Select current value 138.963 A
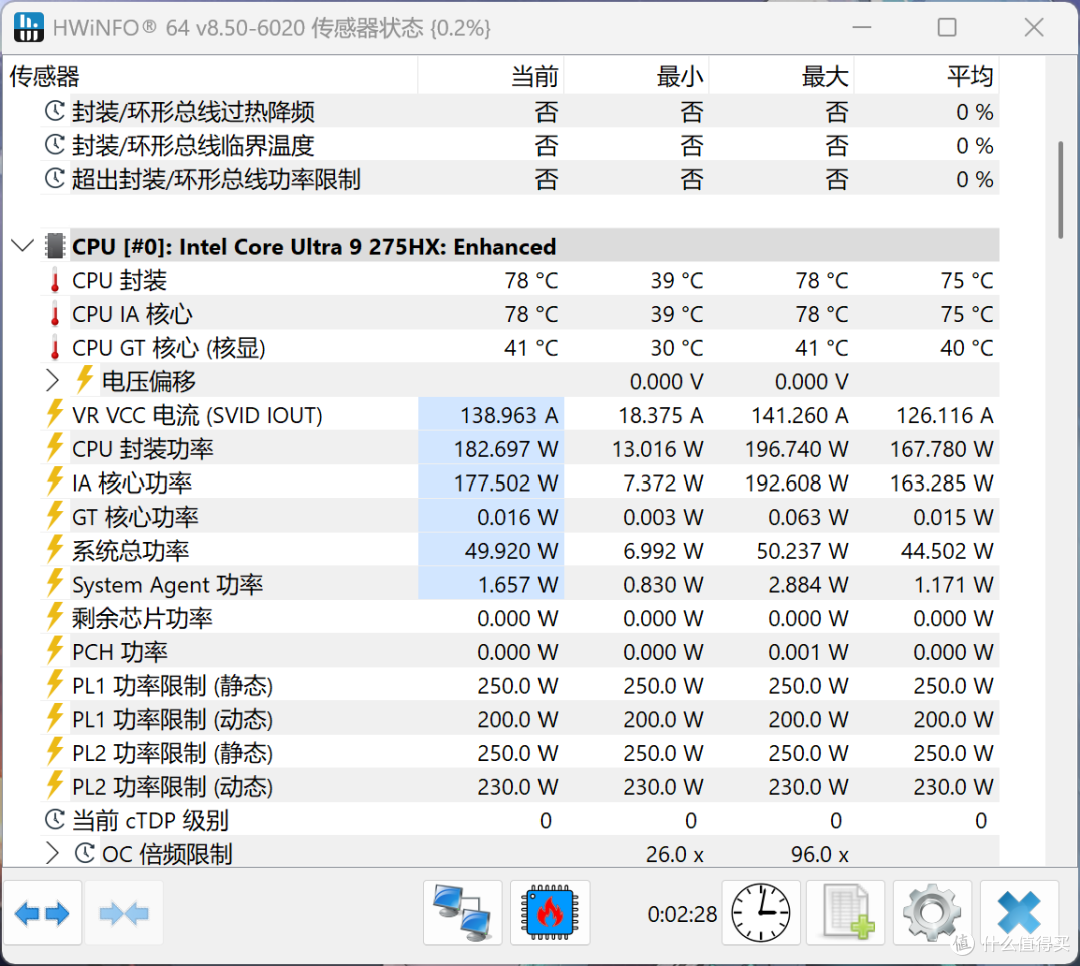 [509, 415]
